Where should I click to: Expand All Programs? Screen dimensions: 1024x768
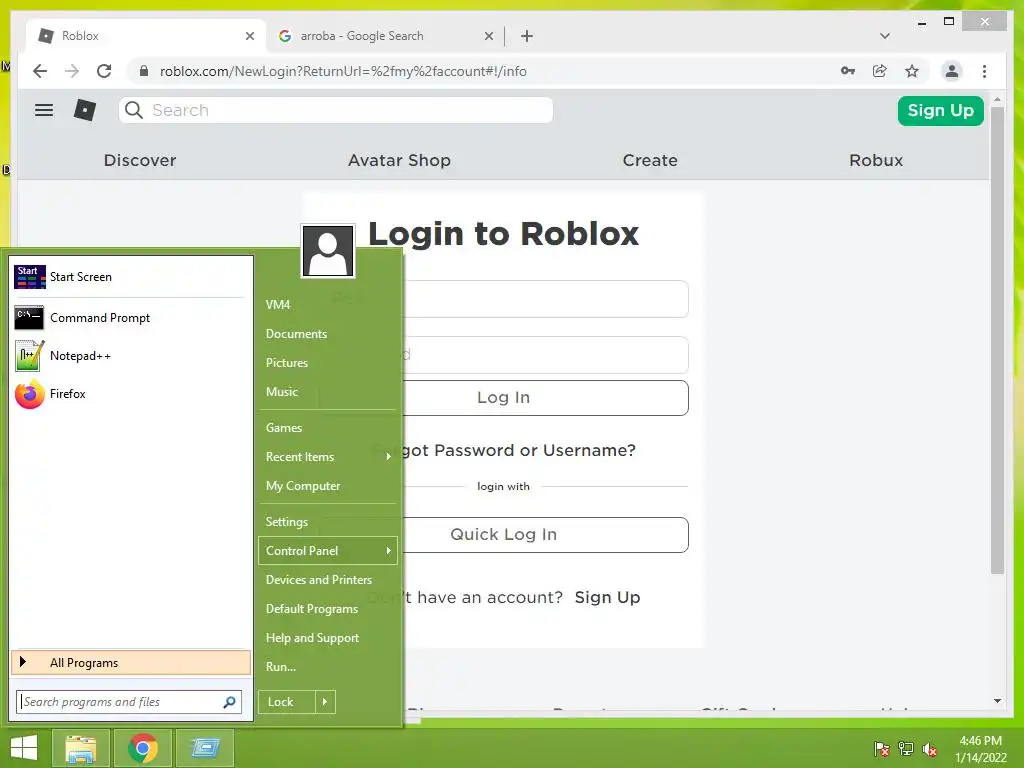pos(131,663)
